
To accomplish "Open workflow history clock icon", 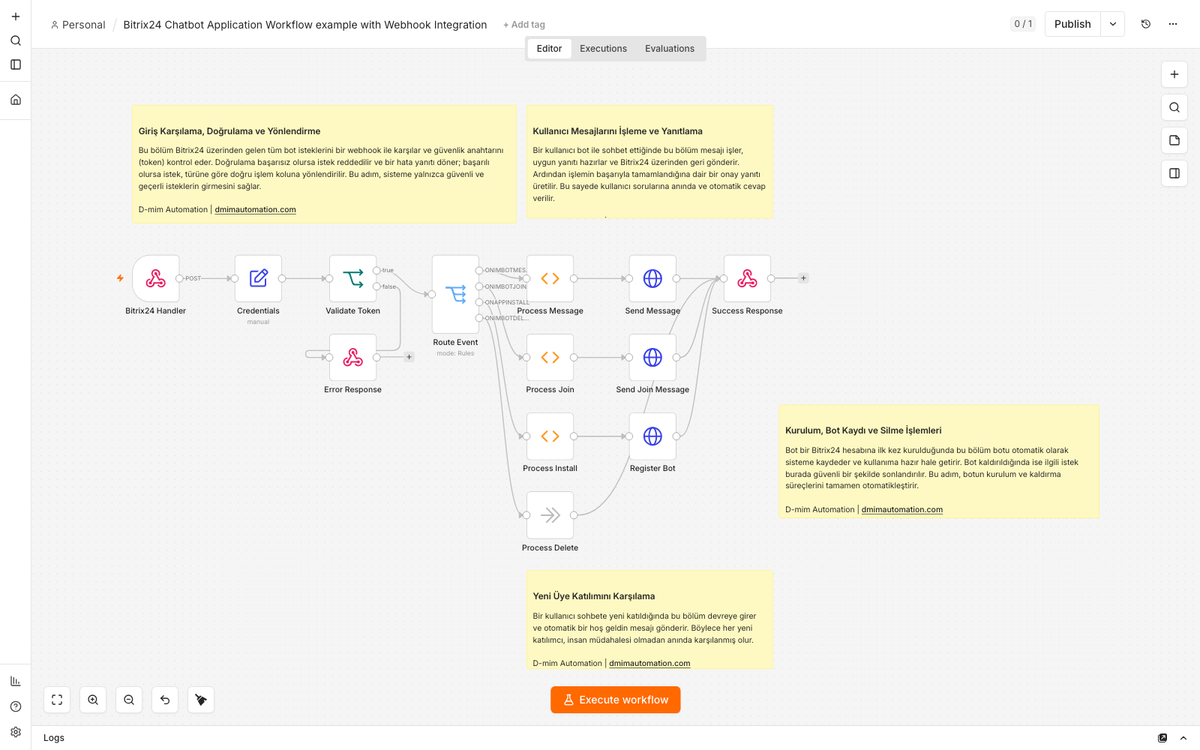I will 1146,24.
